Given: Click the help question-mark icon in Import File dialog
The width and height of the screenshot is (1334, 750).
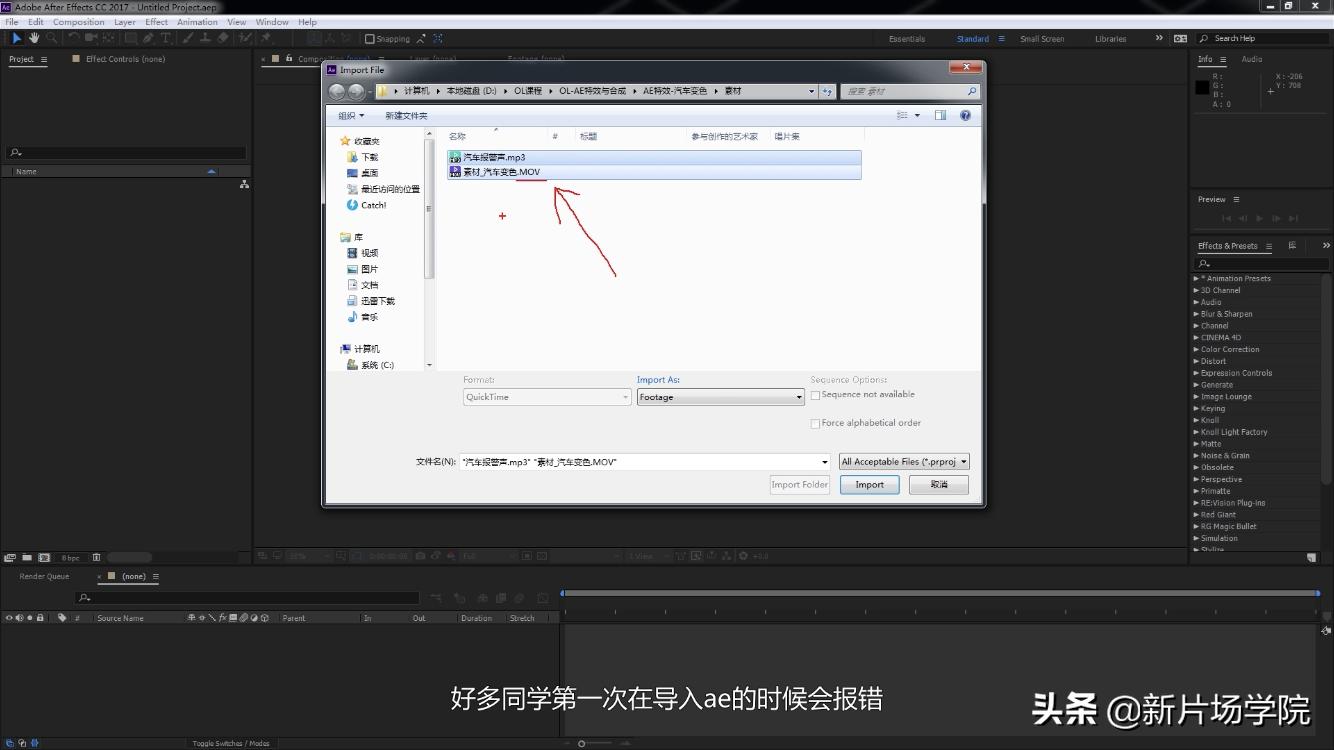Looking at the screenshot, I should tap(964, 115).
